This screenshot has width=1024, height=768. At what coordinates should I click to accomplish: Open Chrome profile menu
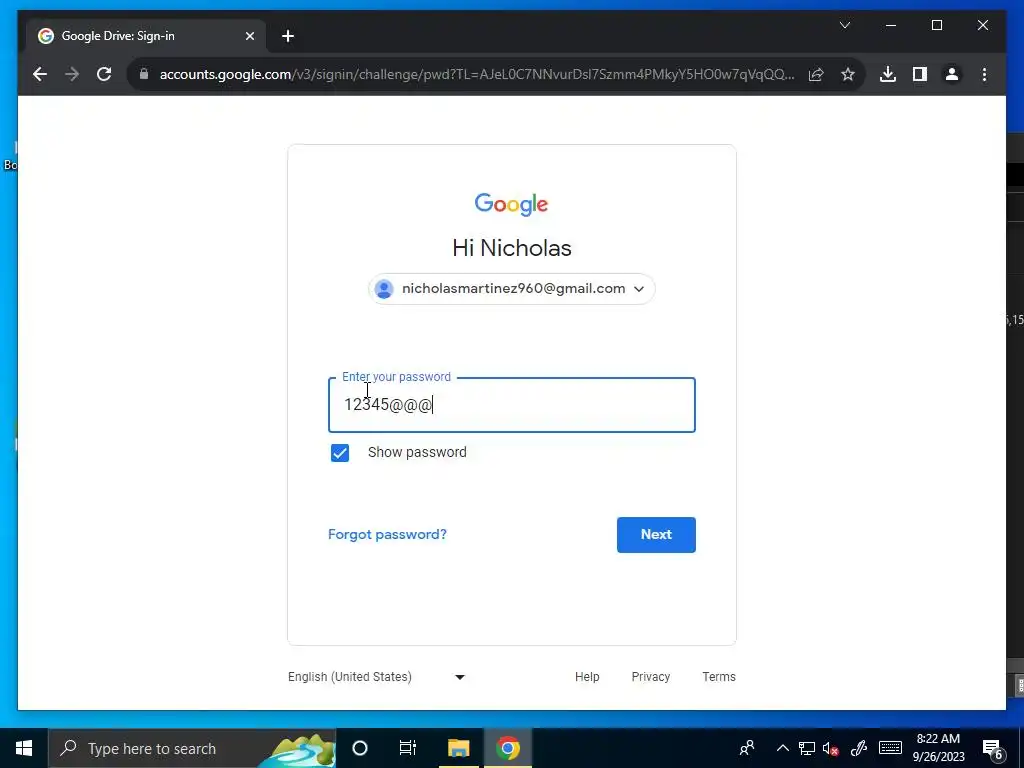[x=952, y=74]
